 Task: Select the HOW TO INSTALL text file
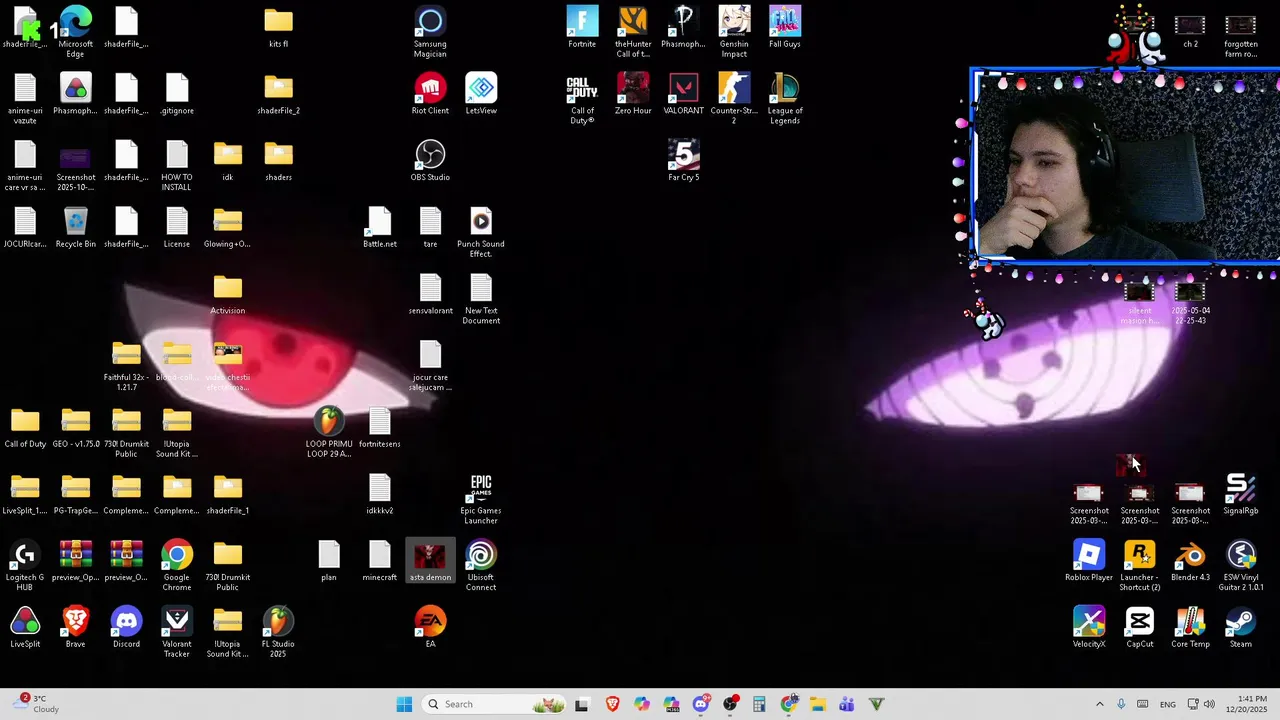click(177, 165)
